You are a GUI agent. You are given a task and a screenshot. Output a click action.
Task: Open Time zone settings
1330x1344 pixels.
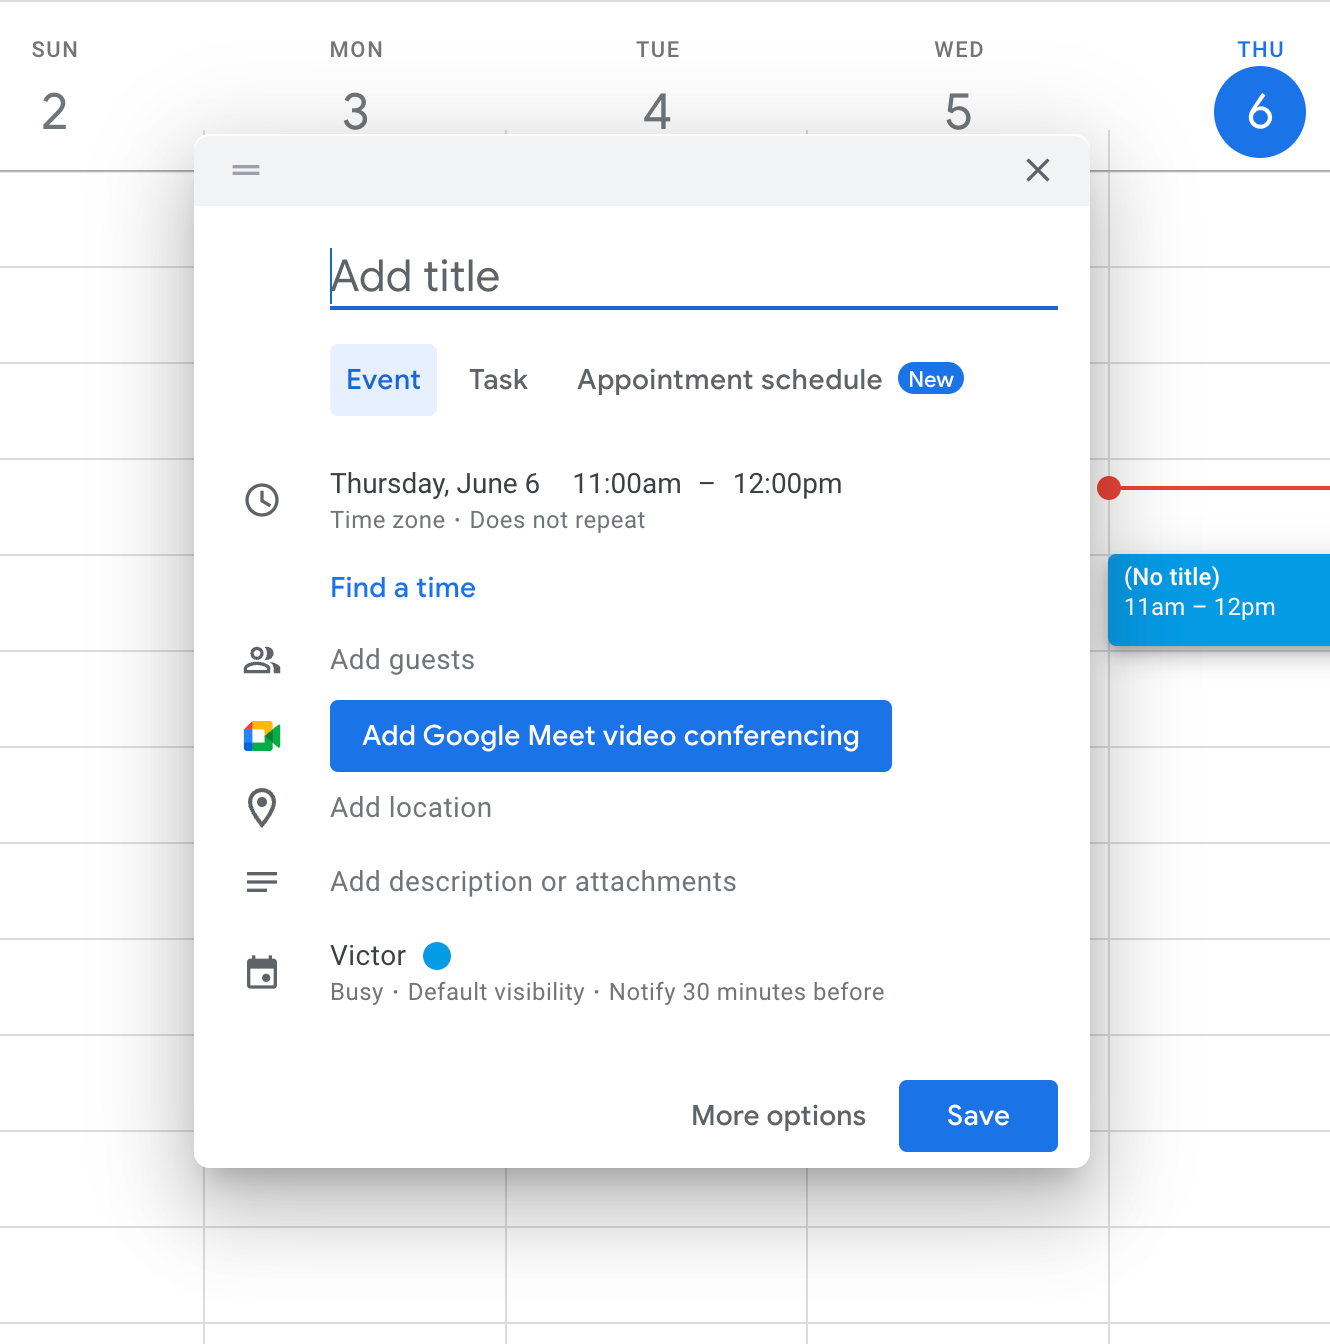point(388,520)
